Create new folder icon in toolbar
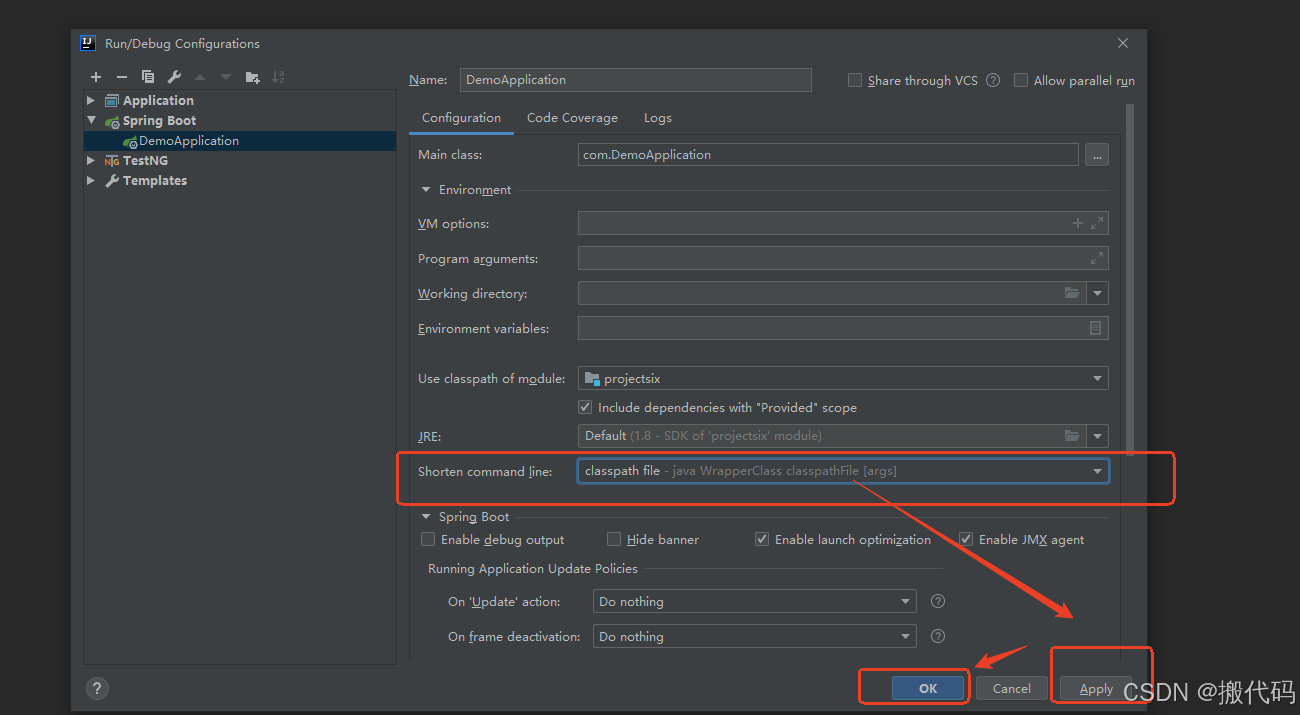 coord(252,77)
